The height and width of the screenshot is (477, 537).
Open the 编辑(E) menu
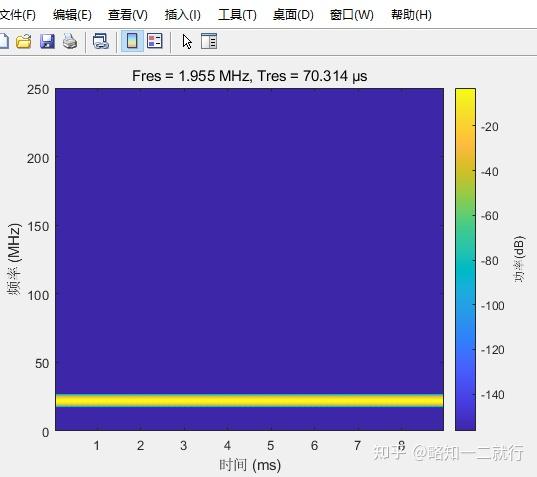pos(72,15)
